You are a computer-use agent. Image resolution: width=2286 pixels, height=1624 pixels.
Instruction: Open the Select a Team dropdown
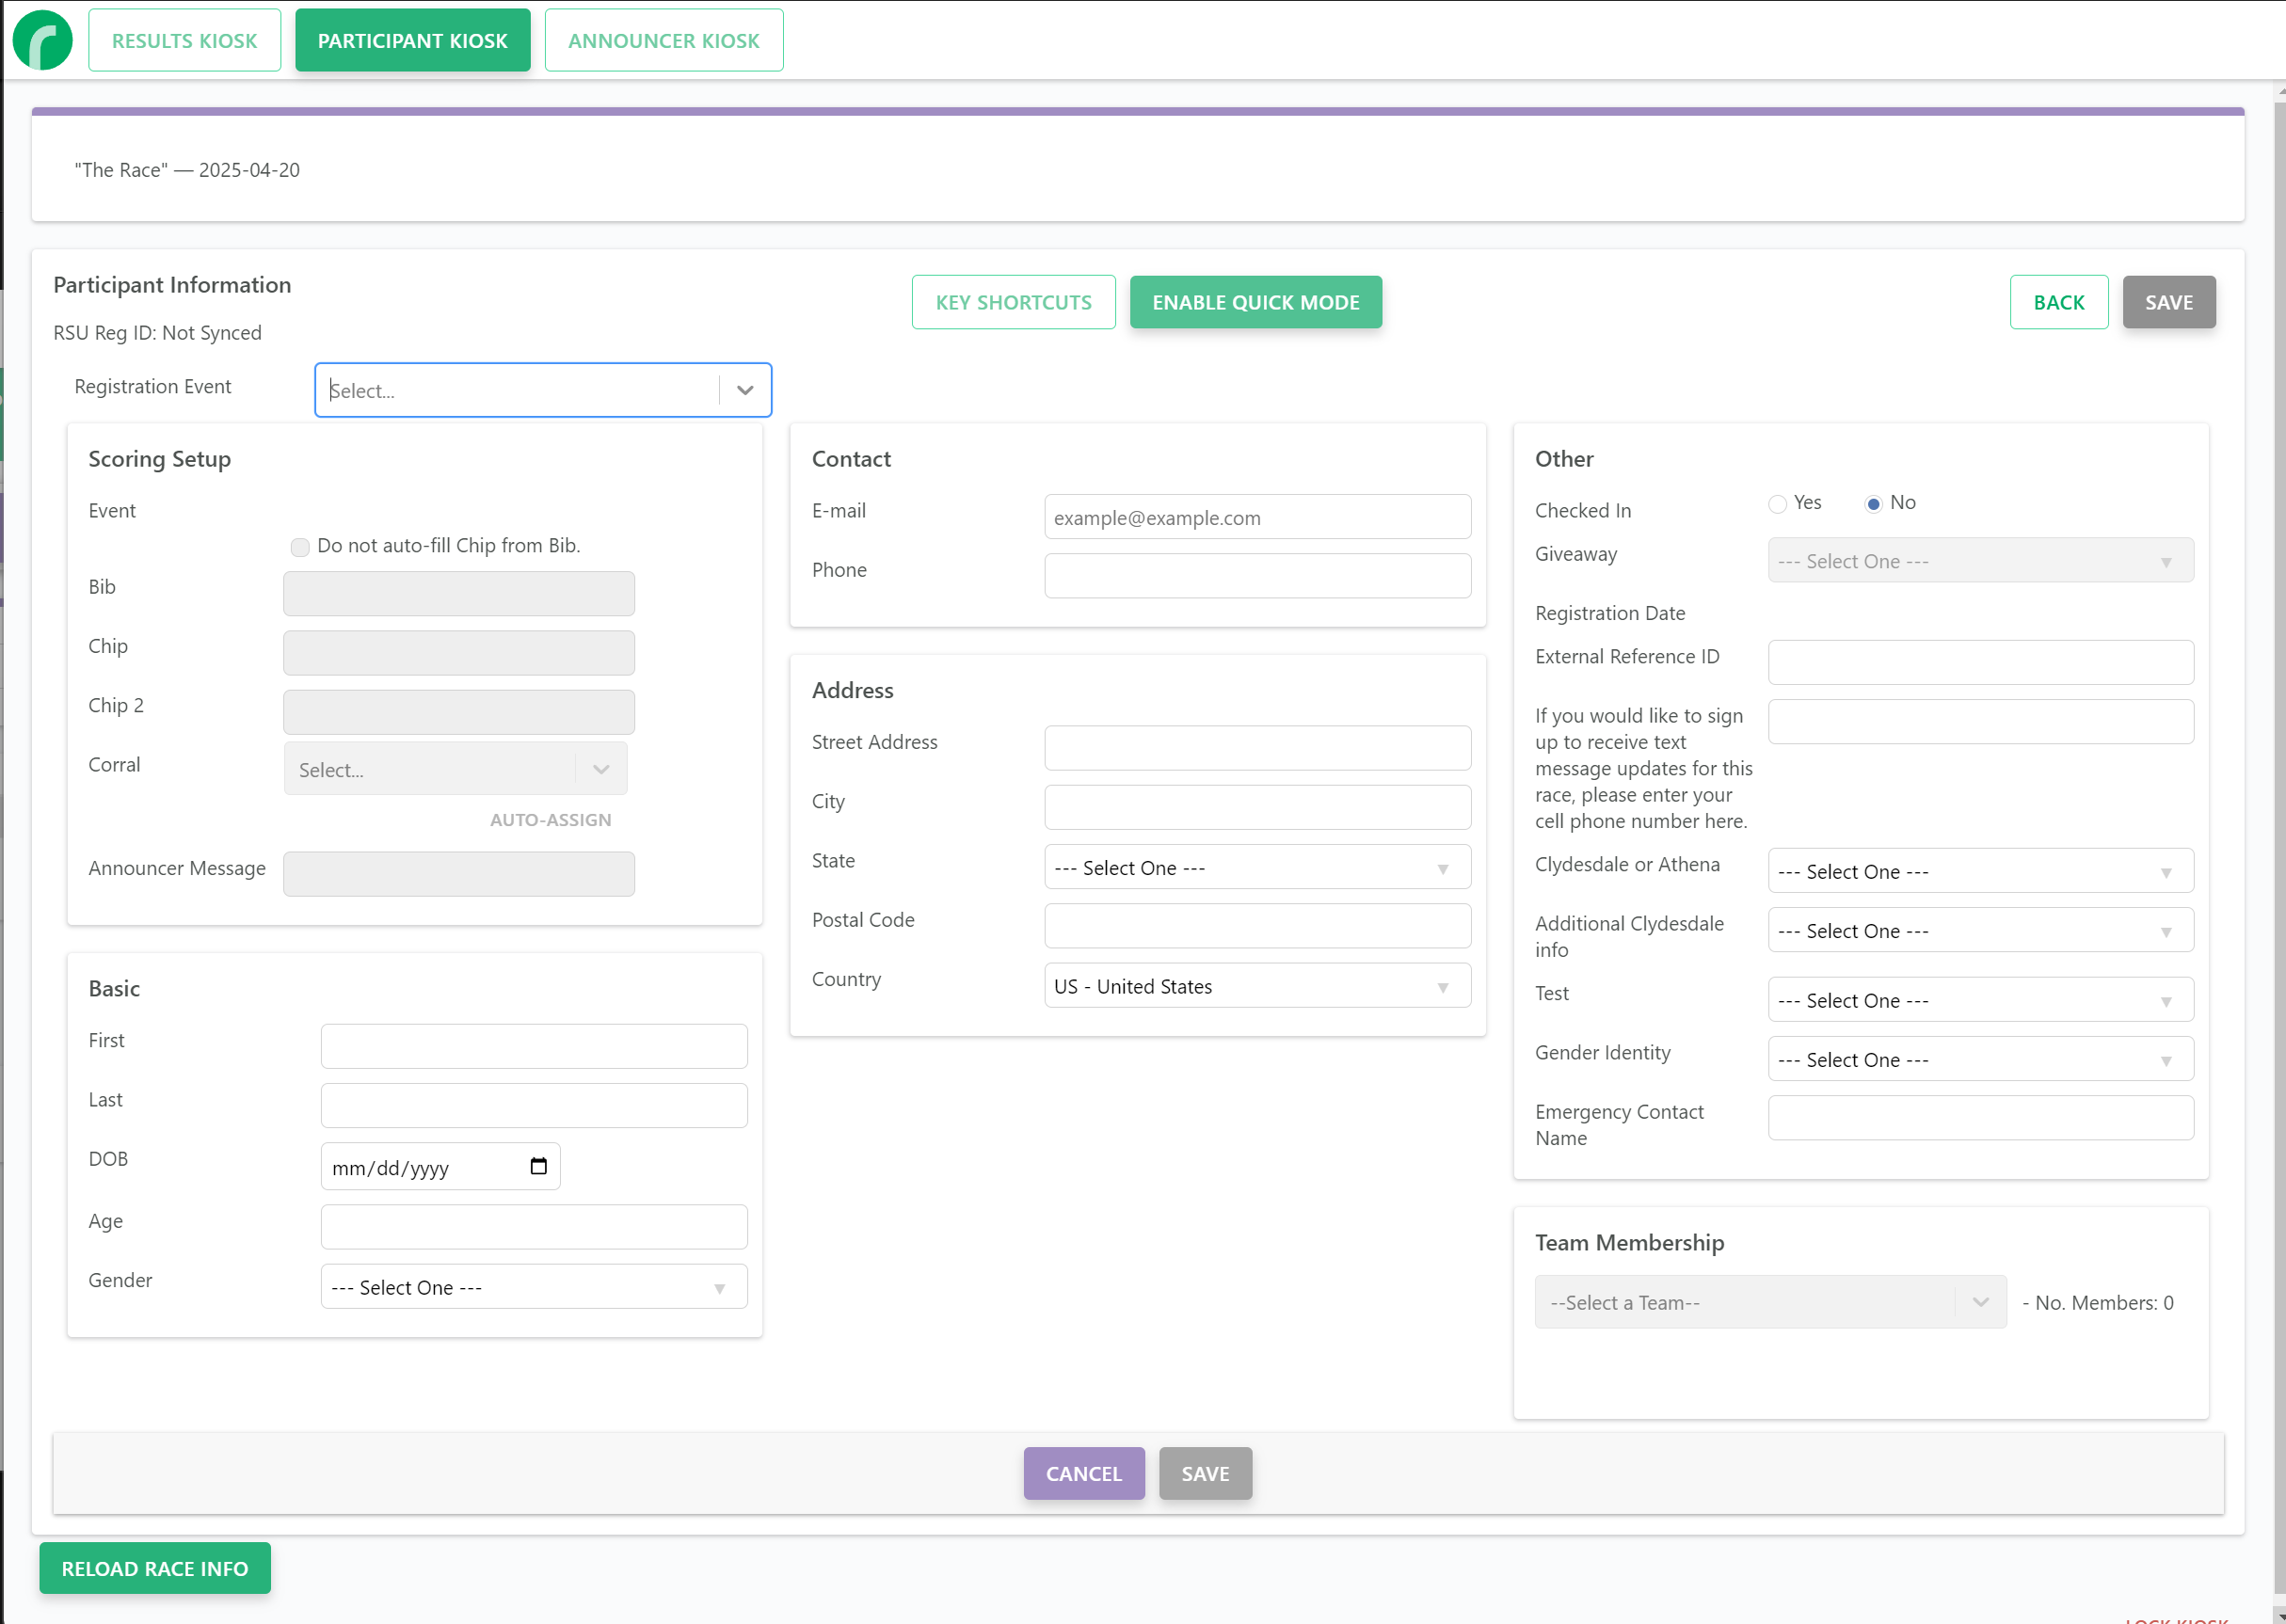(x=1769, y=1302)
